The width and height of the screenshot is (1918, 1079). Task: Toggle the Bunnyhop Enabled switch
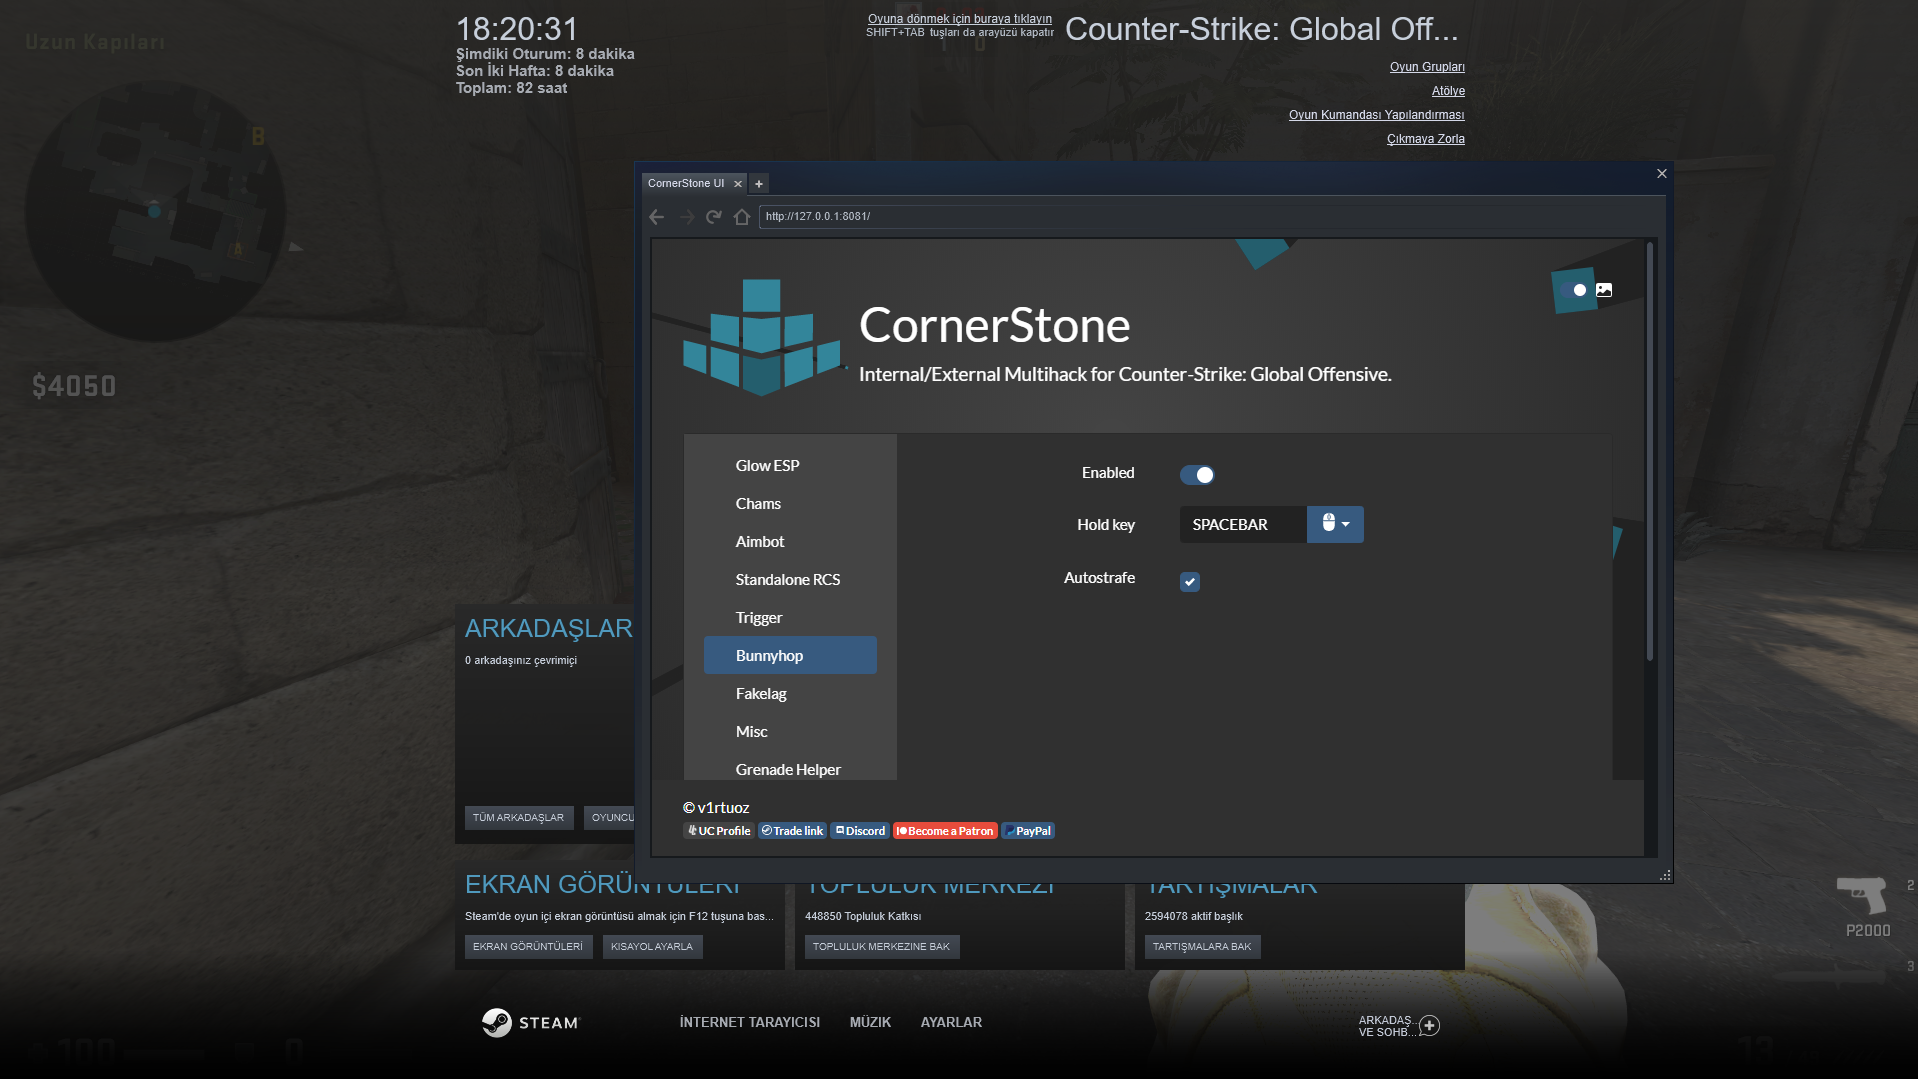point(1197,475)
